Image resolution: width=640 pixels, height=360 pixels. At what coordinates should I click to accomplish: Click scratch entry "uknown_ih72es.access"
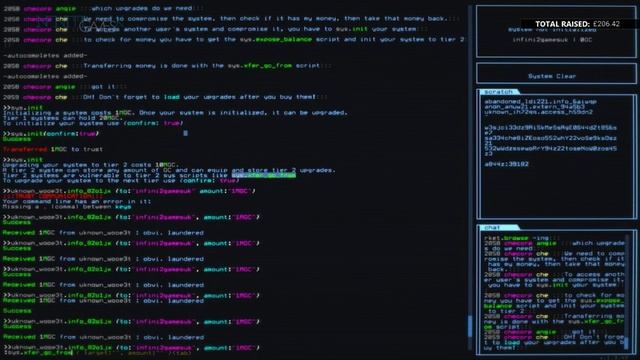point(539,112)
